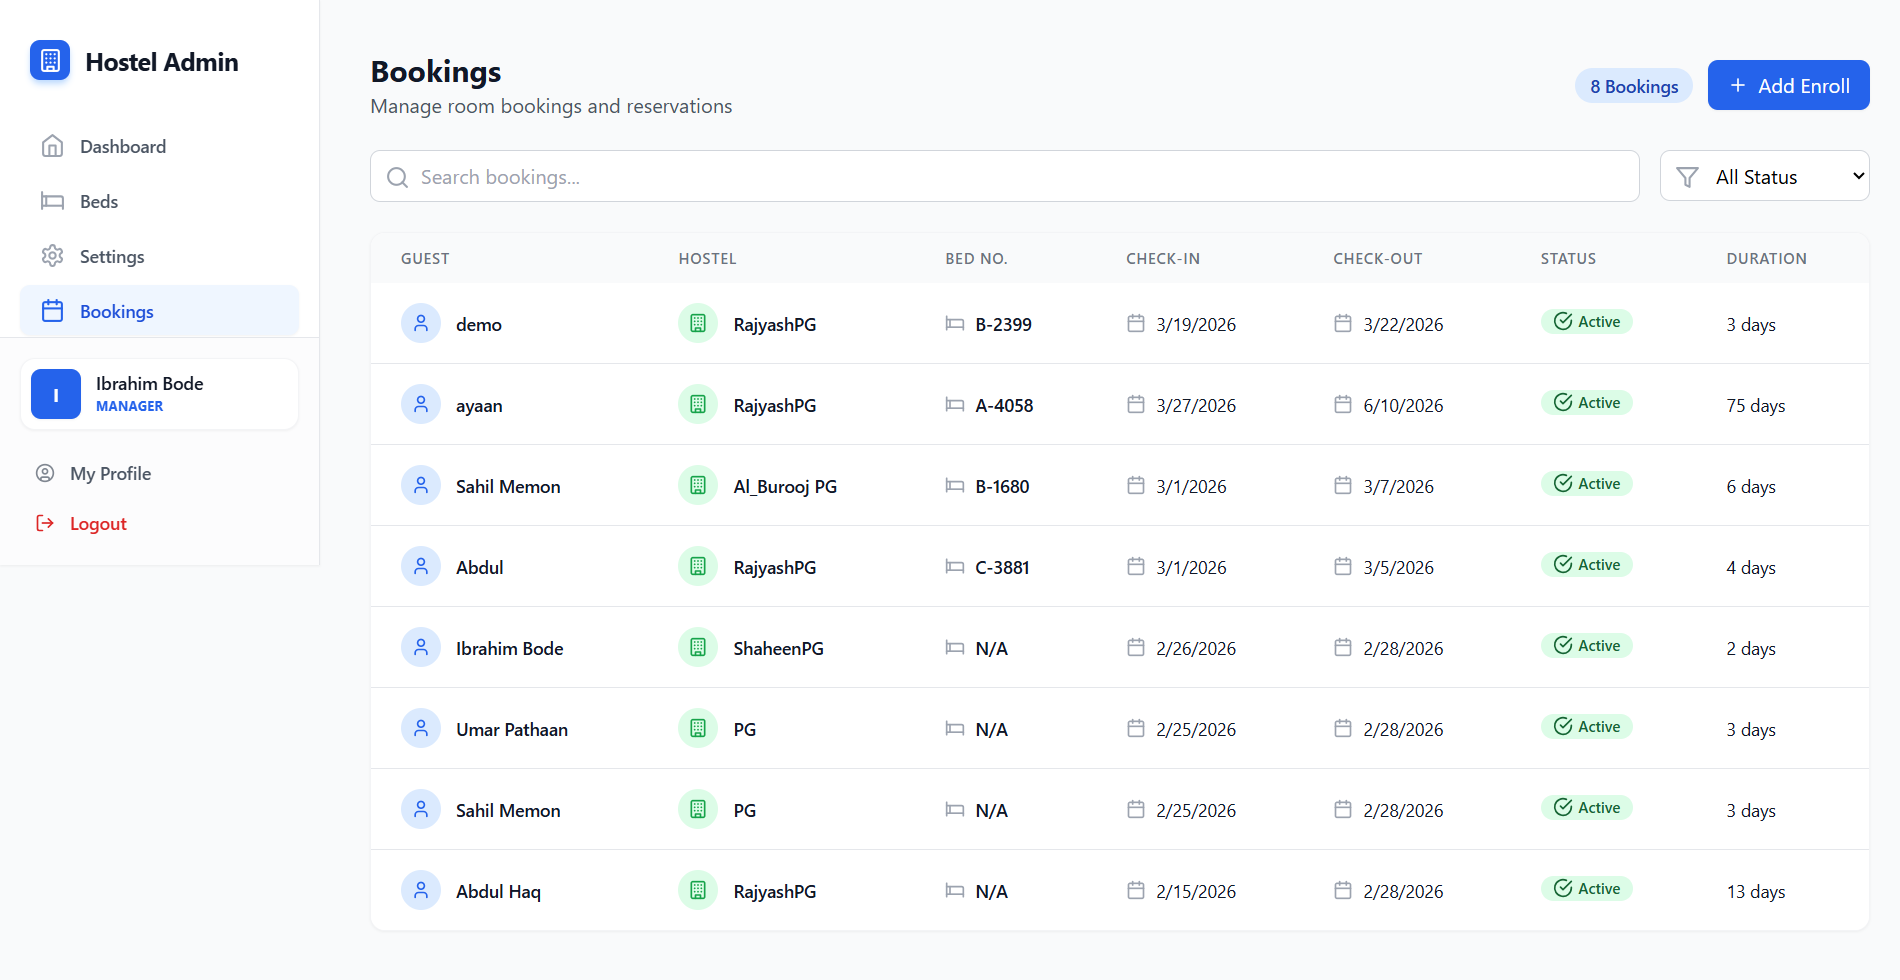Screen dimensions: 1900x980
Task: Click the filter funnel icon
Action: click(x=1687, y=177)
